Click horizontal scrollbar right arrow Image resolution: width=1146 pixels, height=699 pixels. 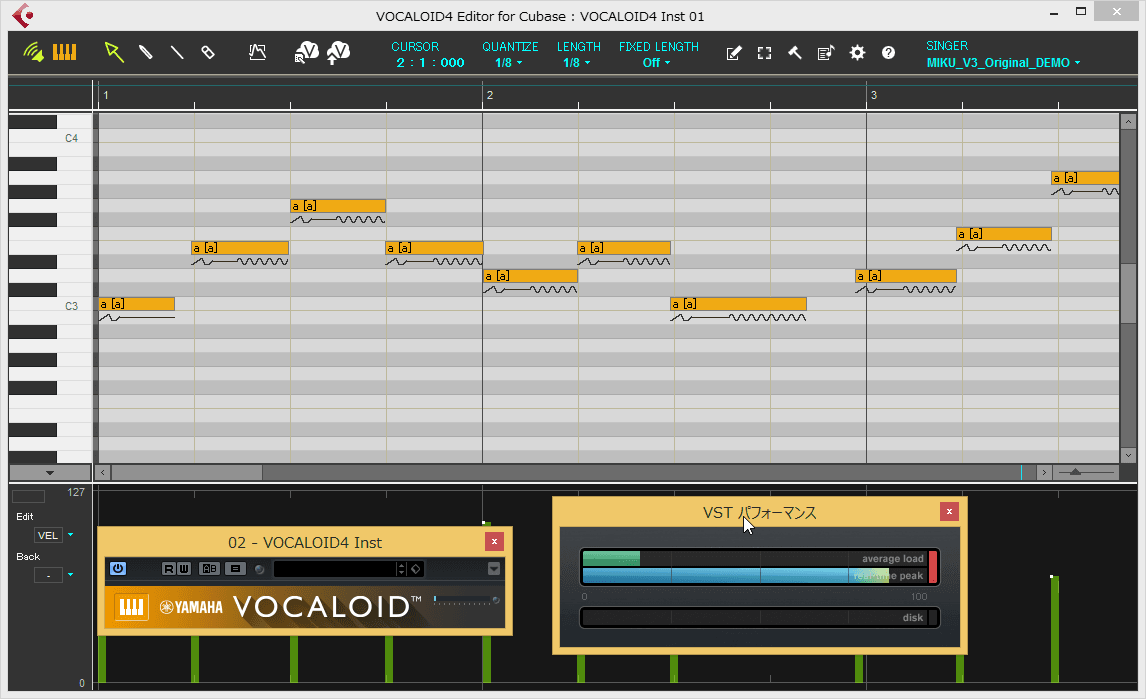[x=1044, y=473]
